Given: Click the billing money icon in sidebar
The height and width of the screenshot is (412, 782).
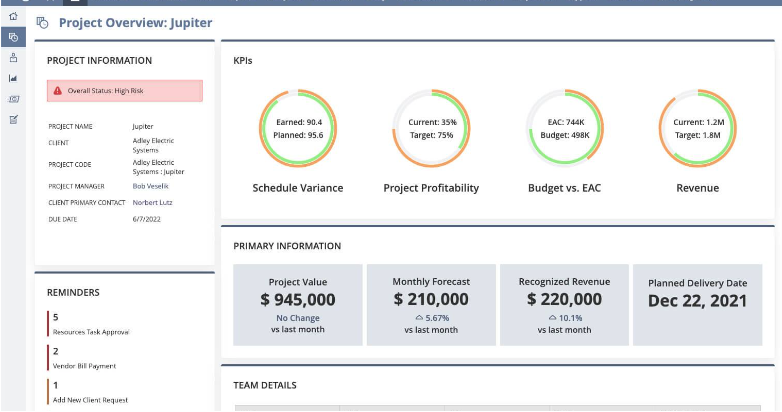Looking at the screenshot, I should point(13,99).
